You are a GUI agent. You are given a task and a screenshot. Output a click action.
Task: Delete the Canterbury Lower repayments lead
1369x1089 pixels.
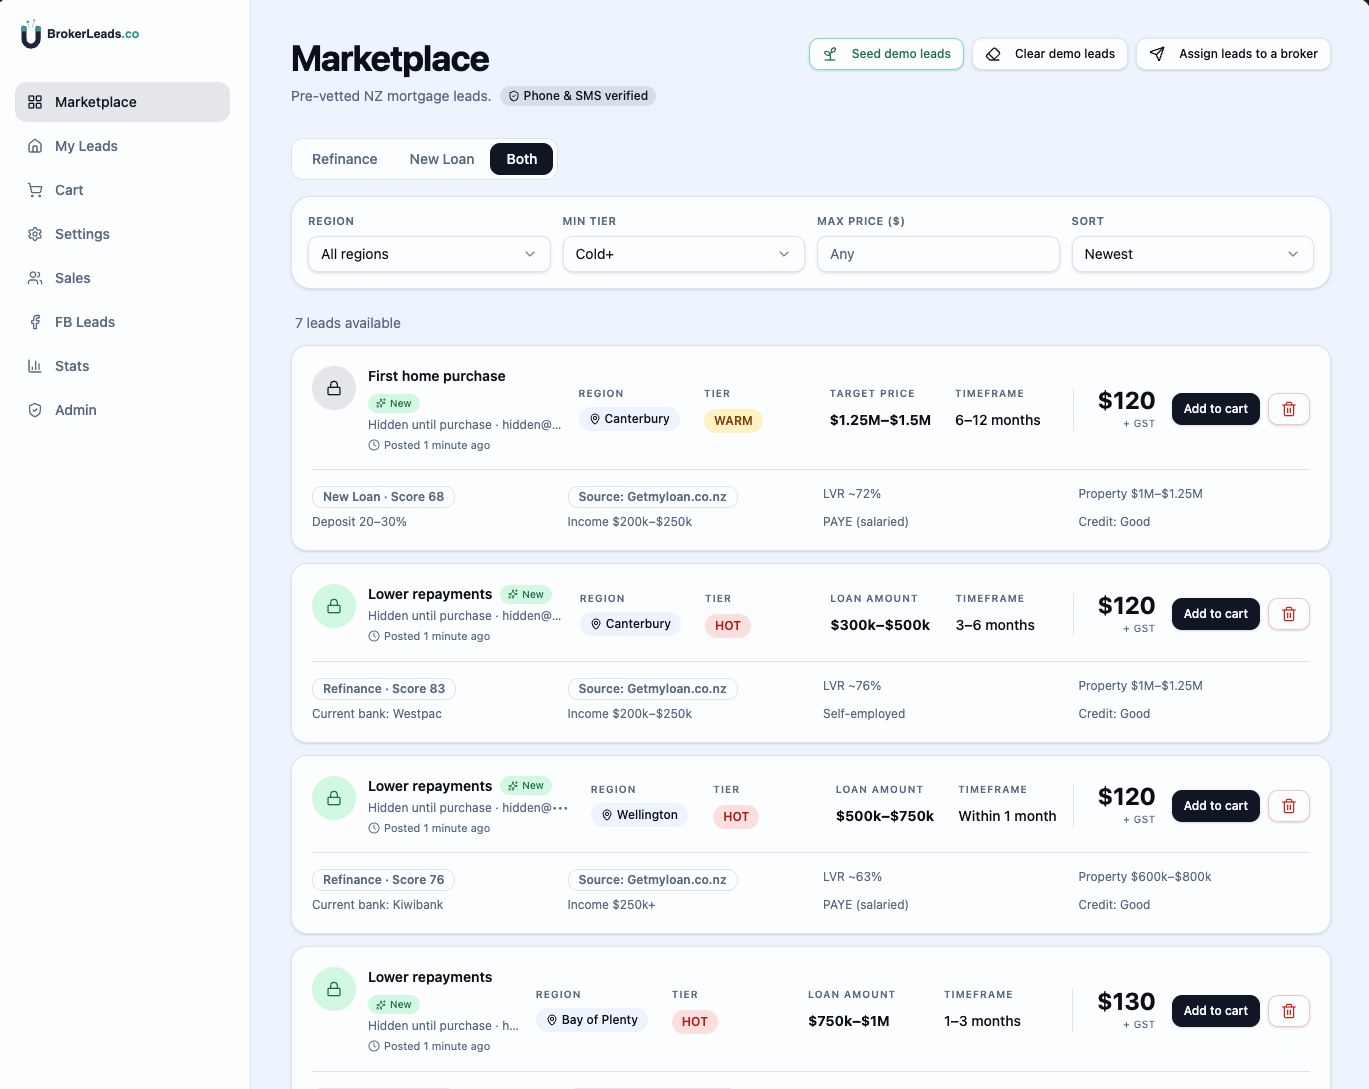coord(1289,614)
